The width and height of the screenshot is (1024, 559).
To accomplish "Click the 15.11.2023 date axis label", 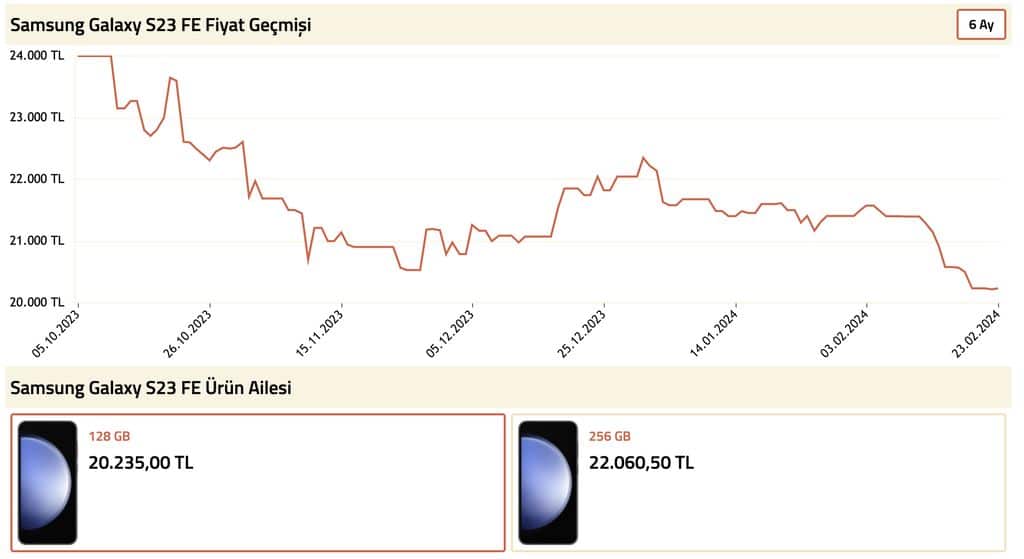I will click(x=320, y=334).
